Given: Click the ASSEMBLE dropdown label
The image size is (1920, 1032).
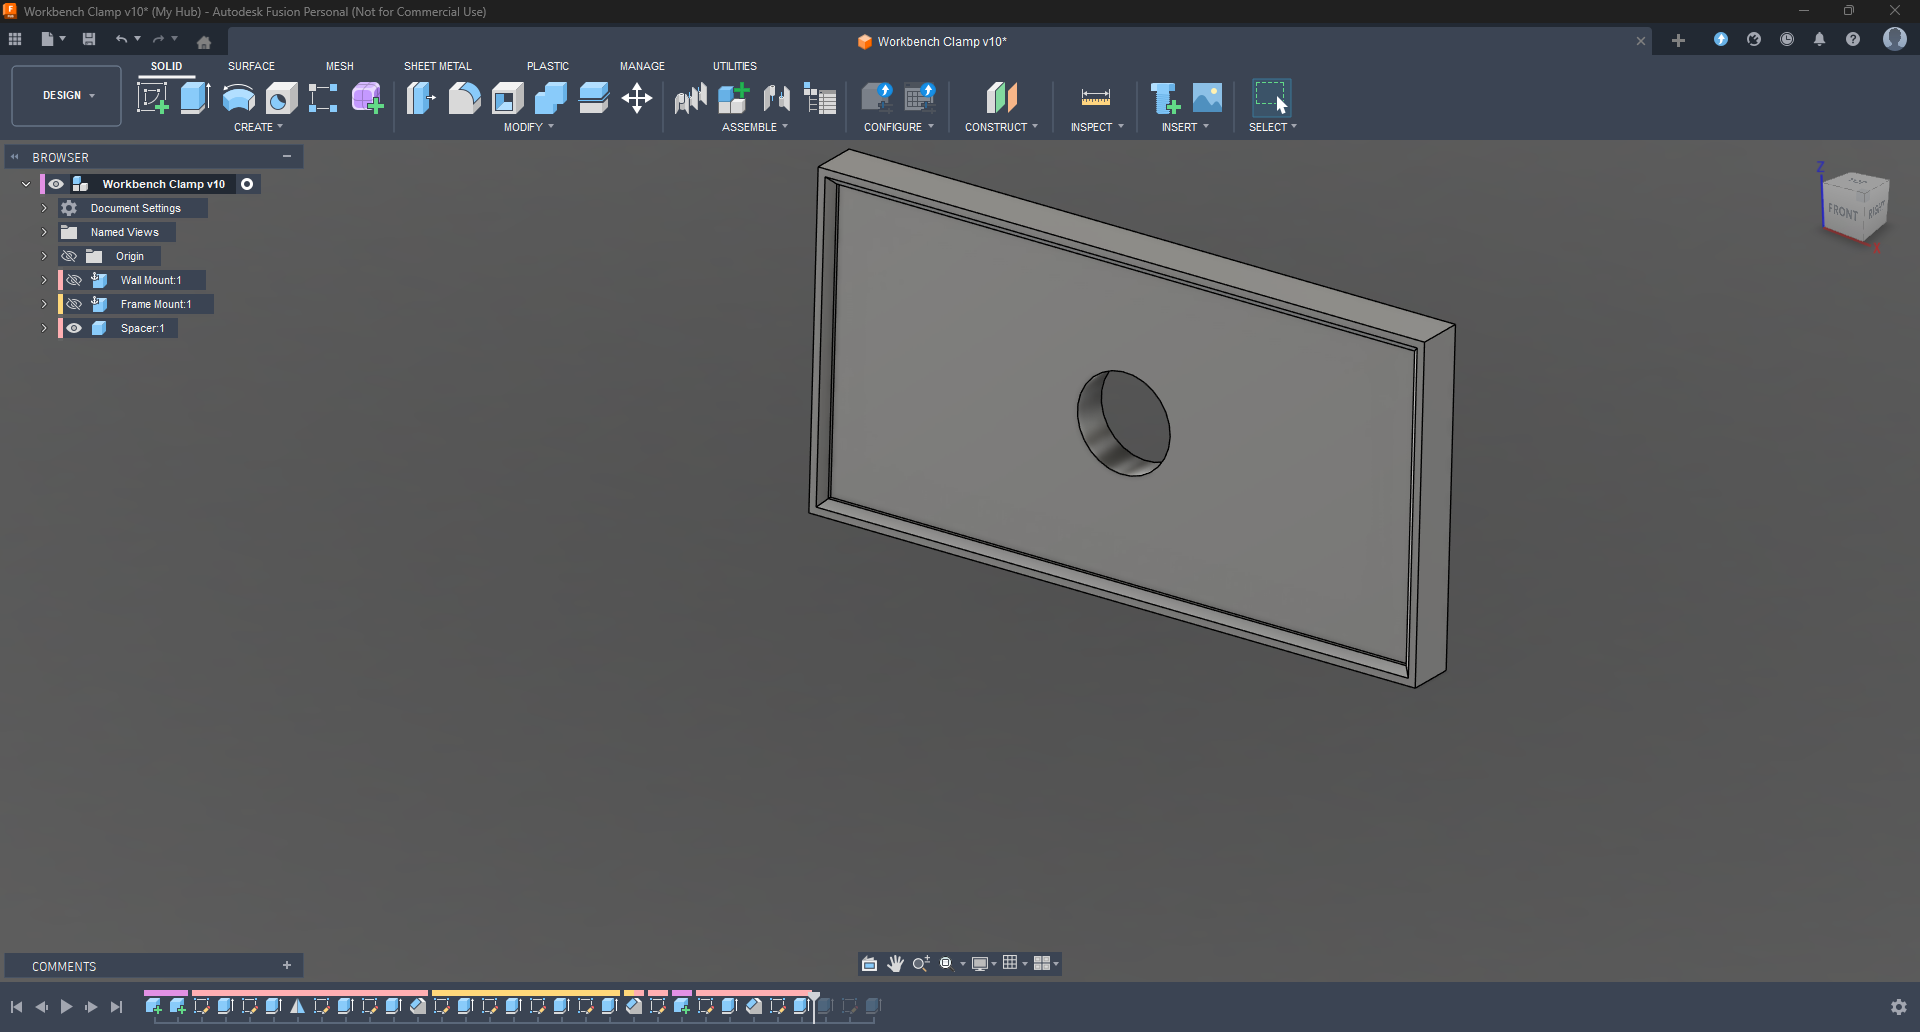Looking at the screenshot, I should pos(755,127).
